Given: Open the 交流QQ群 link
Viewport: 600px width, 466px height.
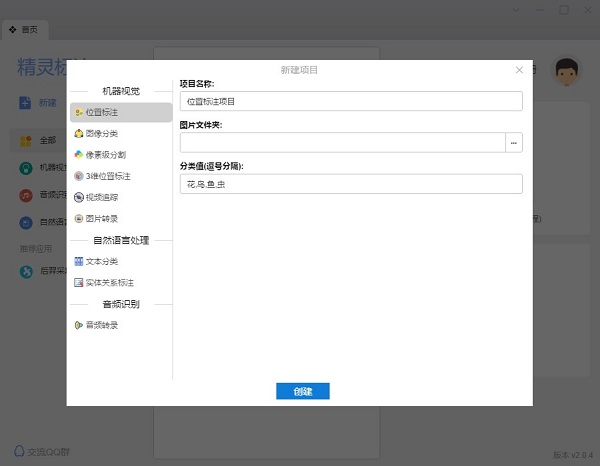Looking at the screenshot, I should [x=40, y=449].
